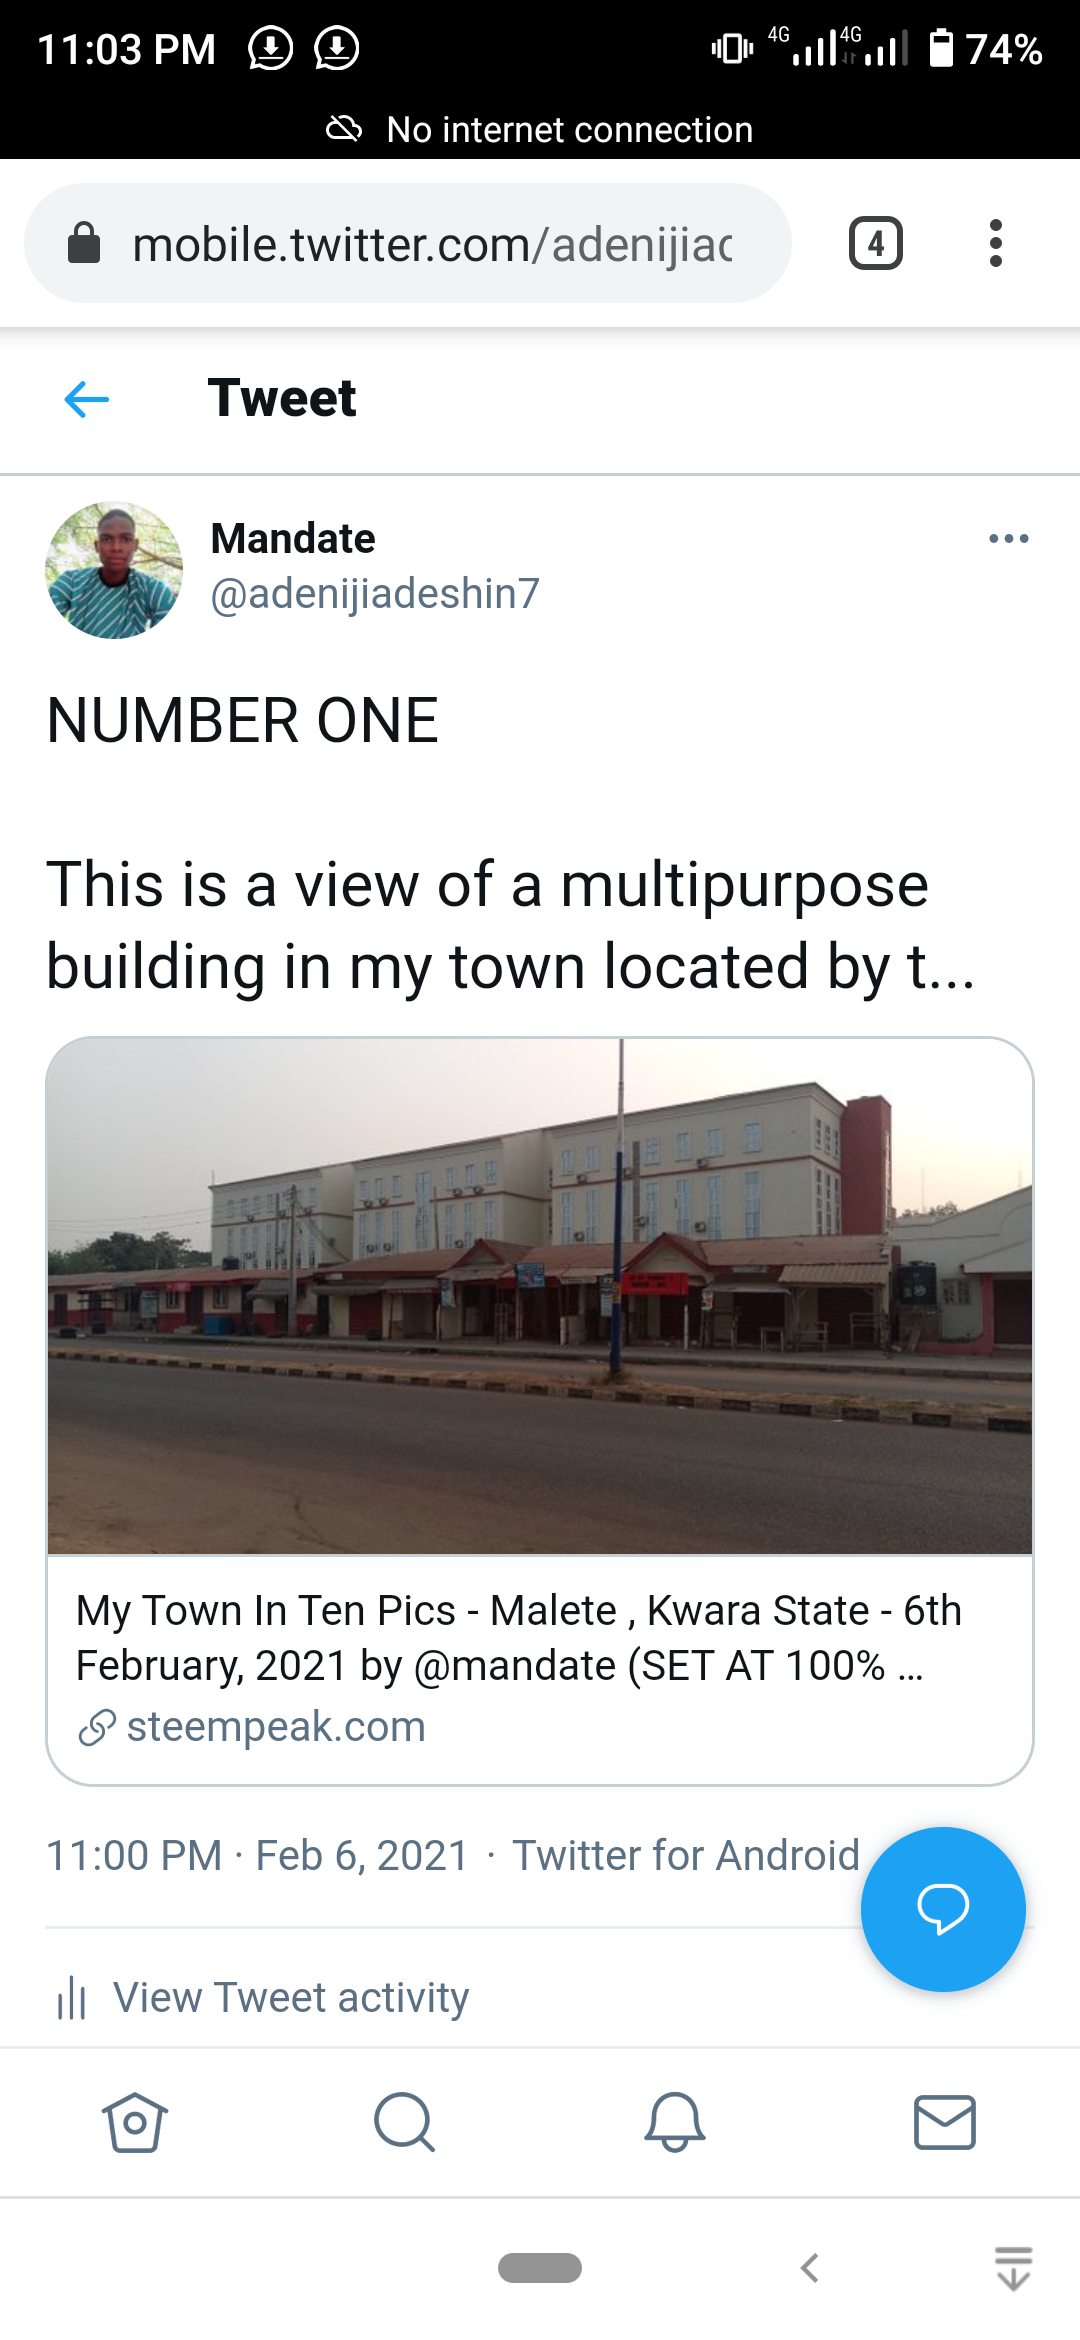Tap the 'My Town In Ten Pics' card title
This screenshot has height=2340, width=1080.
pos(518,1638)
